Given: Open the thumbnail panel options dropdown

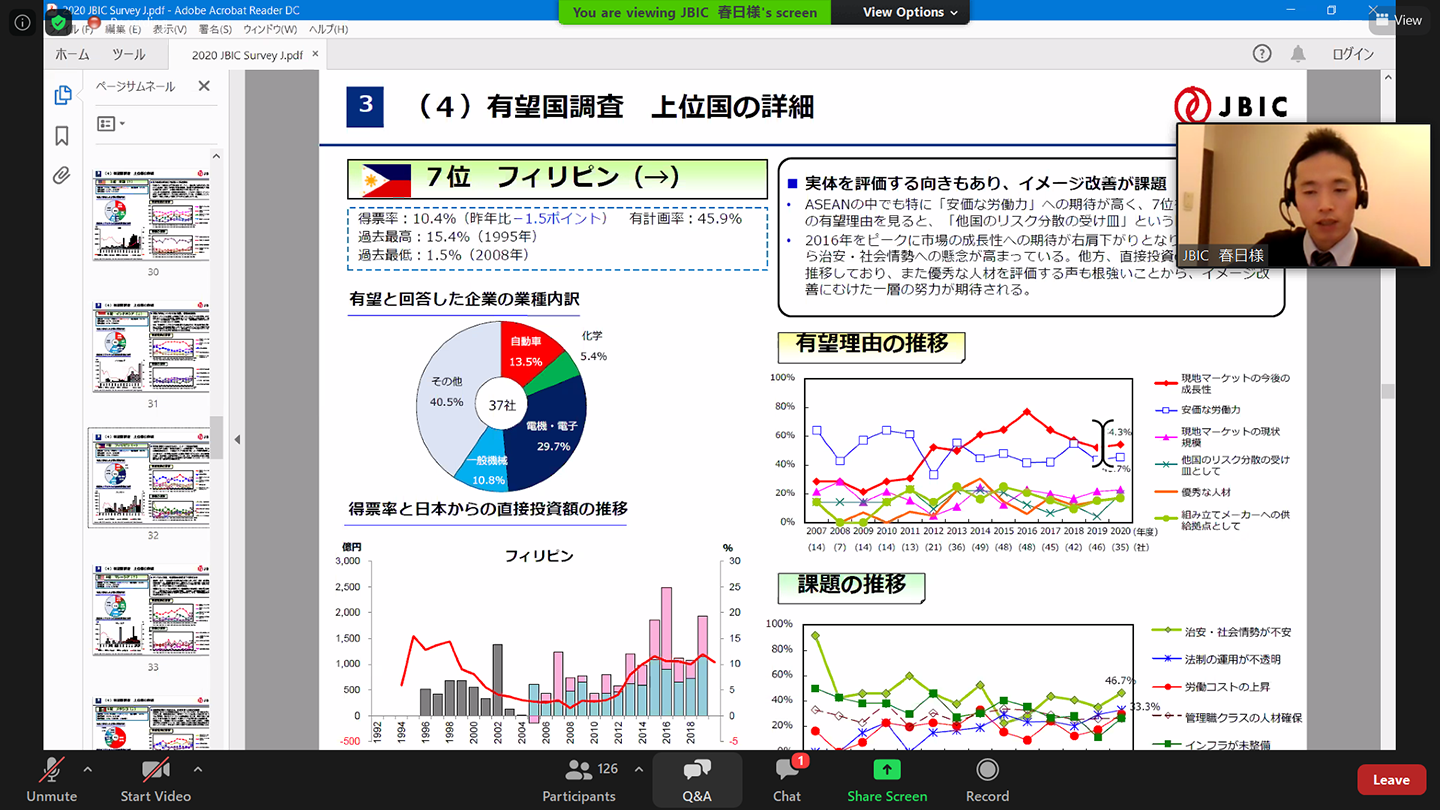Looking at the screenshot, I should [111, 124].
